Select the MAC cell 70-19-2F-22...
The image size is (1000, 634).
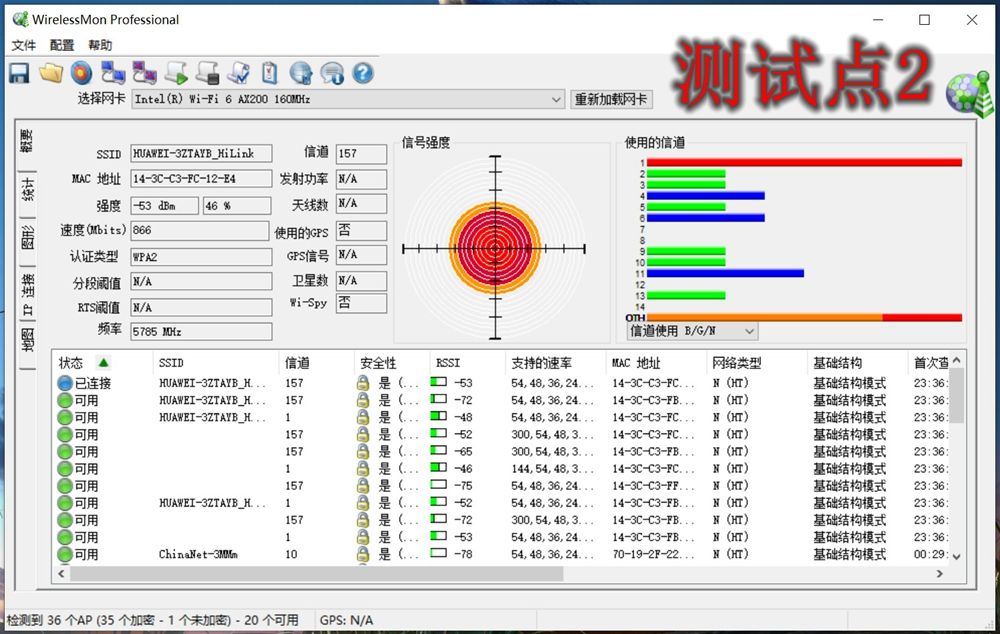click(x=653, y=554)
